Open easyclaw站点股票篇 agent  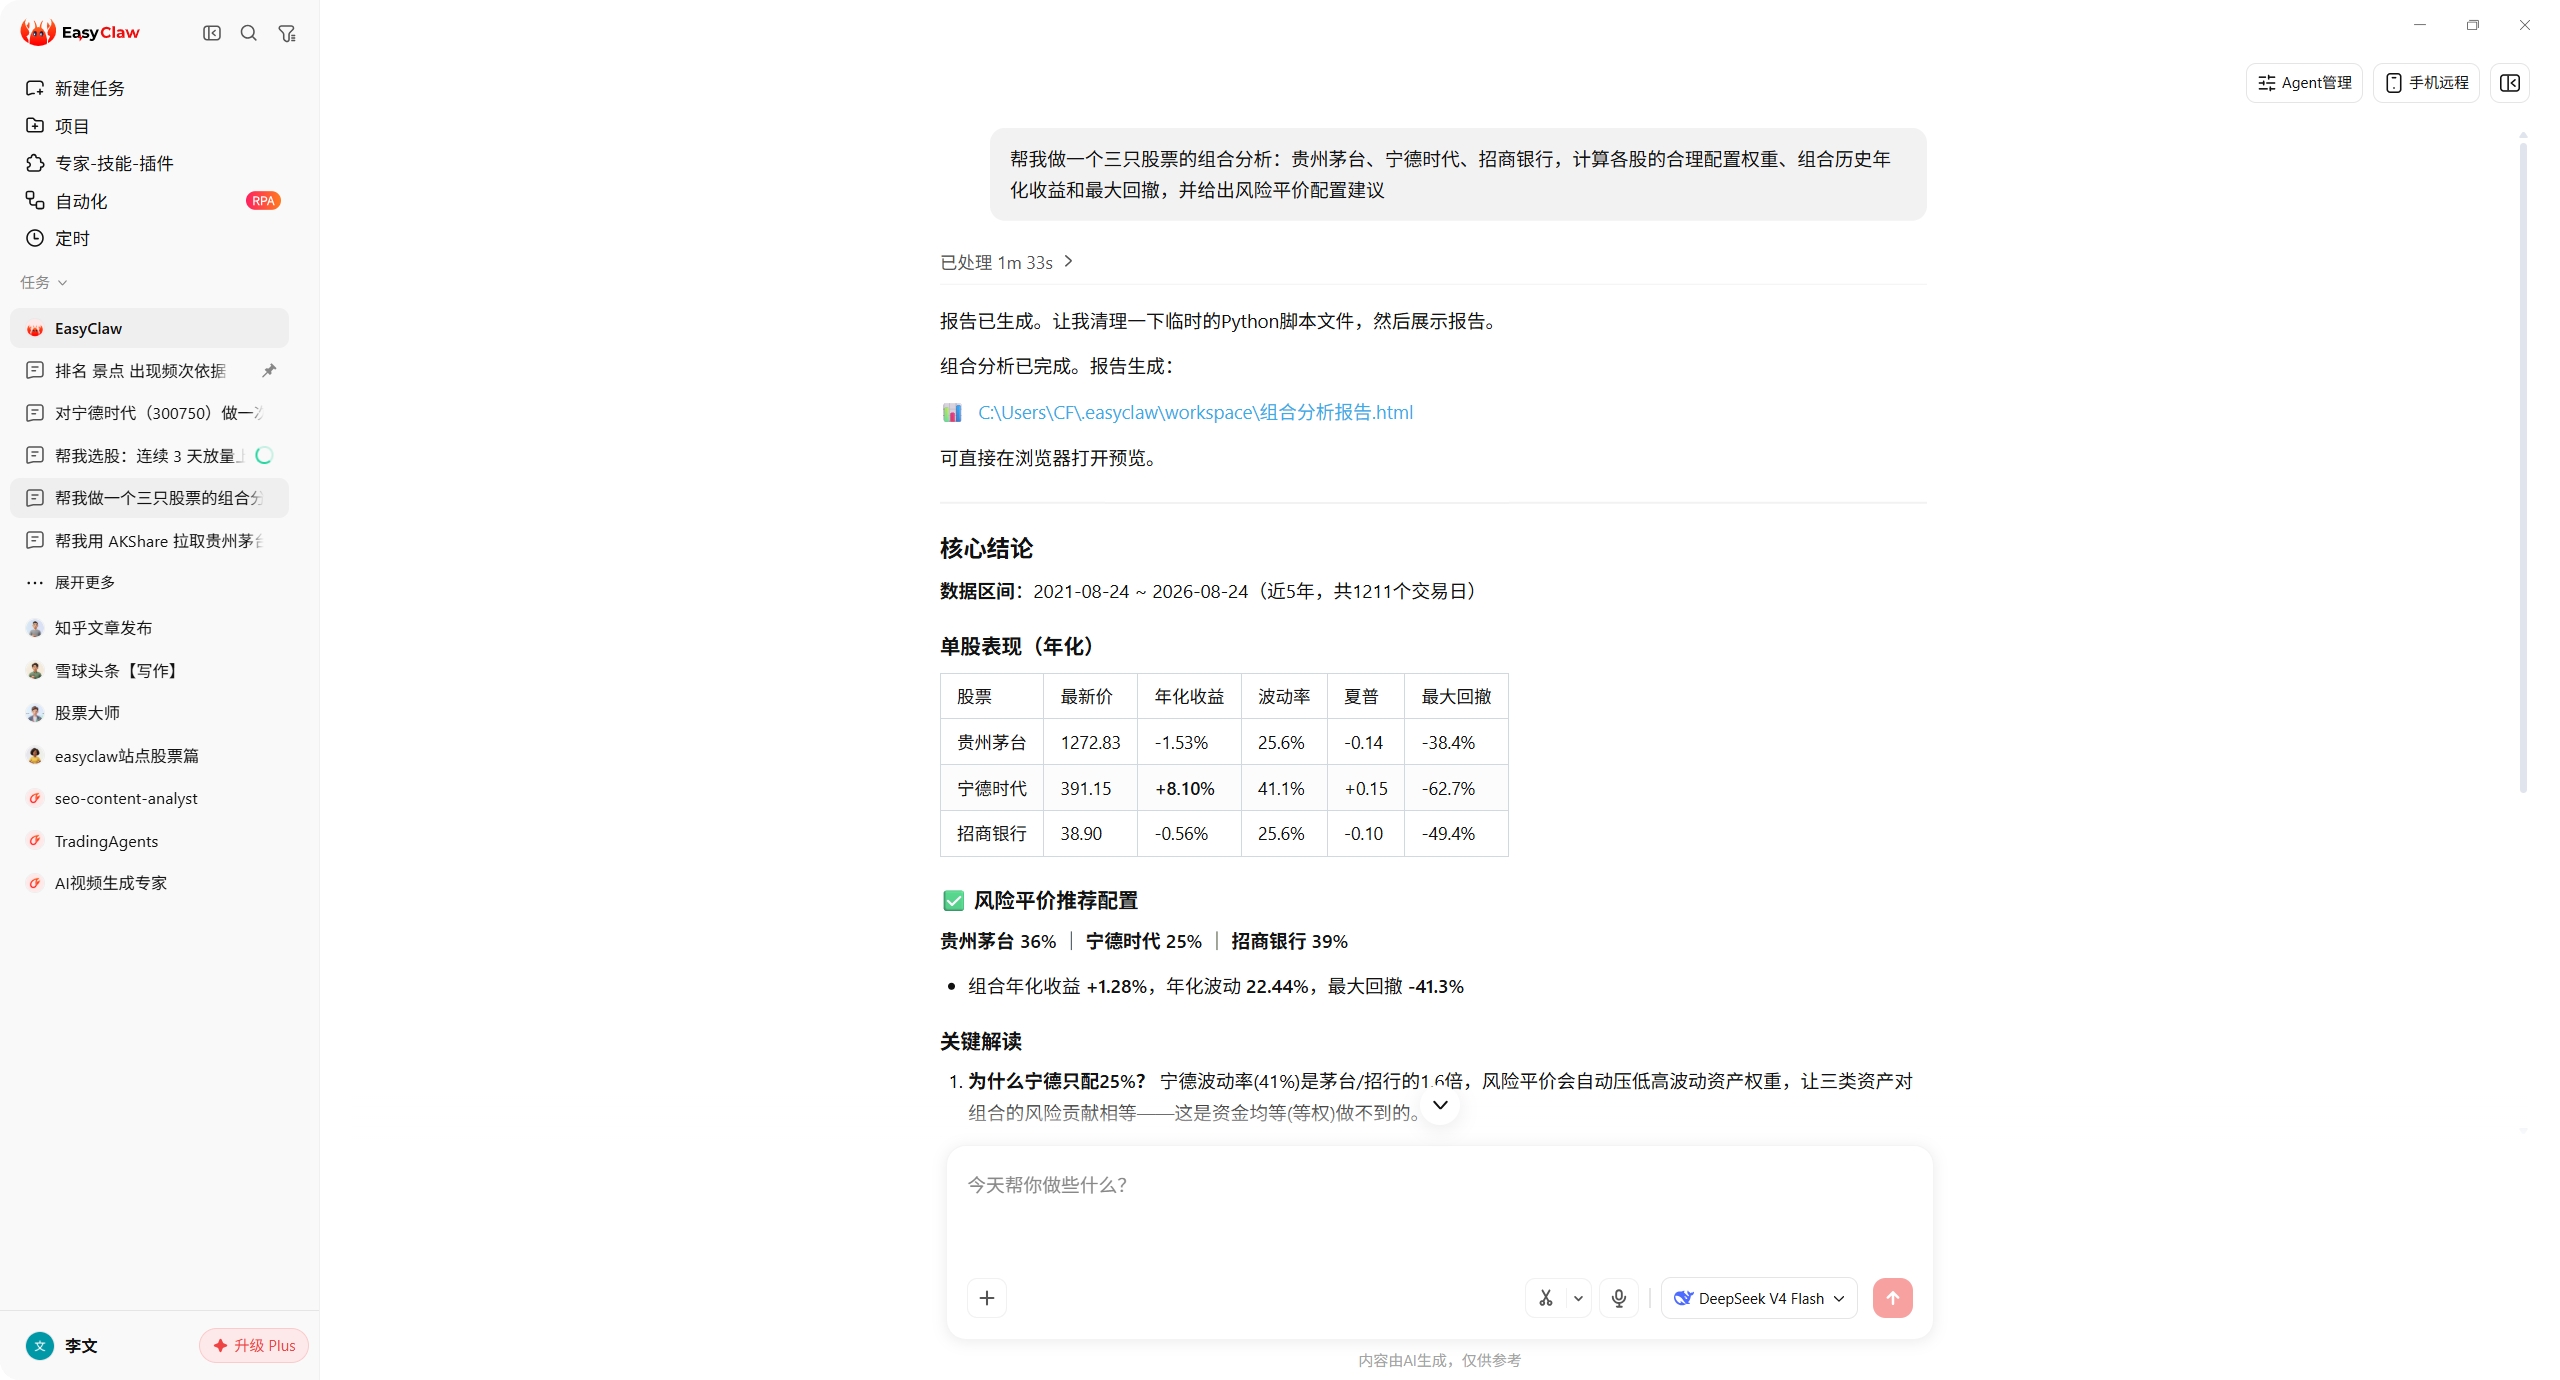pyautogui.click(x=150, y=756)
